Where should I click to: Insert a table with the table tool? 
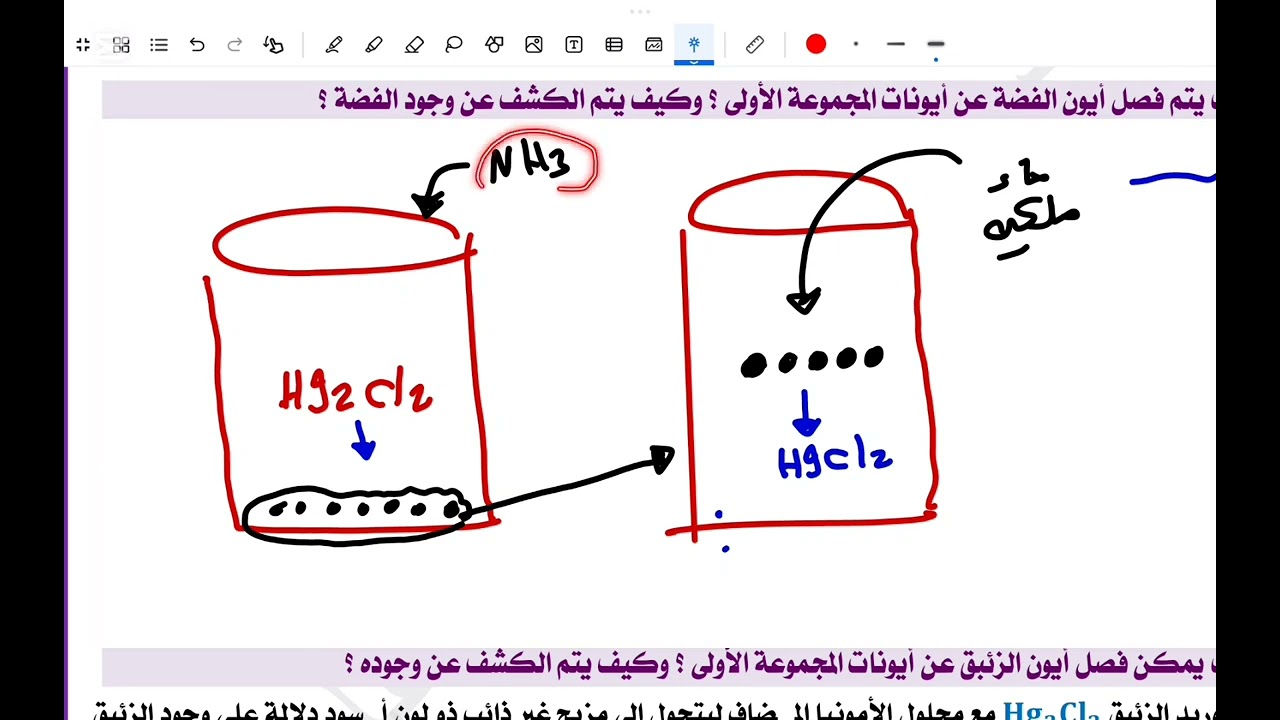click(614, 45)
